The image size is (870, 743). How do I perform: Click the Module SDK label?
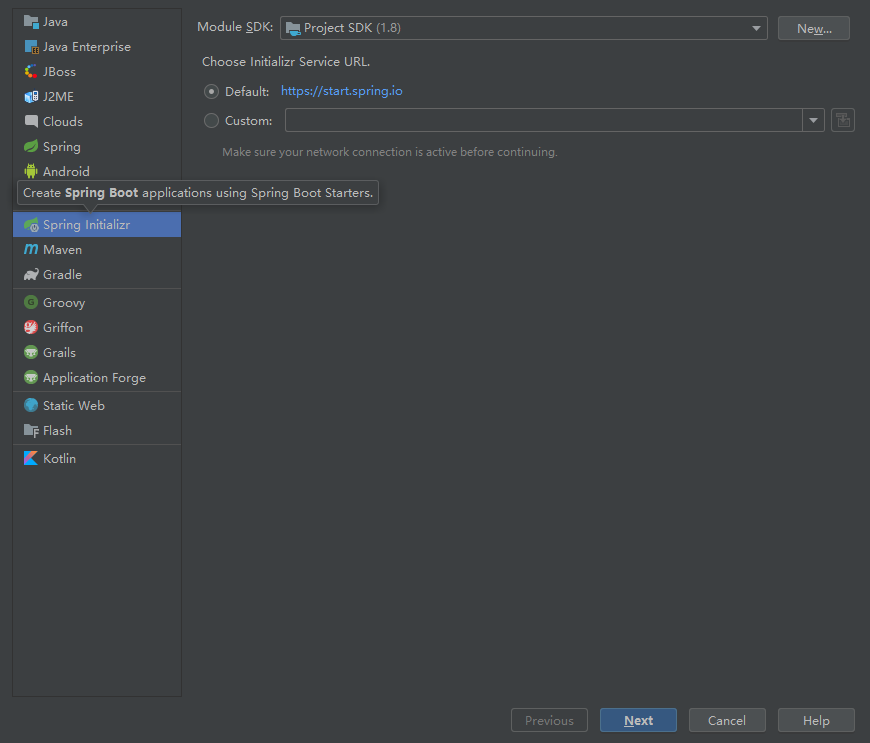tap(235, 27)
